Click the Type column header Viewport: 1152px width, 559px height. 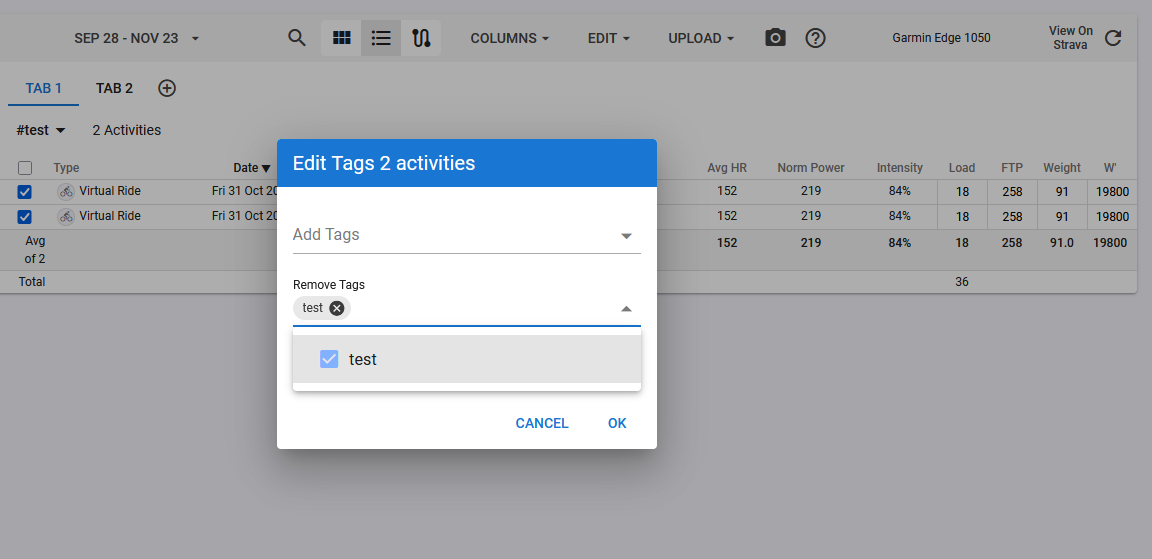pos(66,167)
